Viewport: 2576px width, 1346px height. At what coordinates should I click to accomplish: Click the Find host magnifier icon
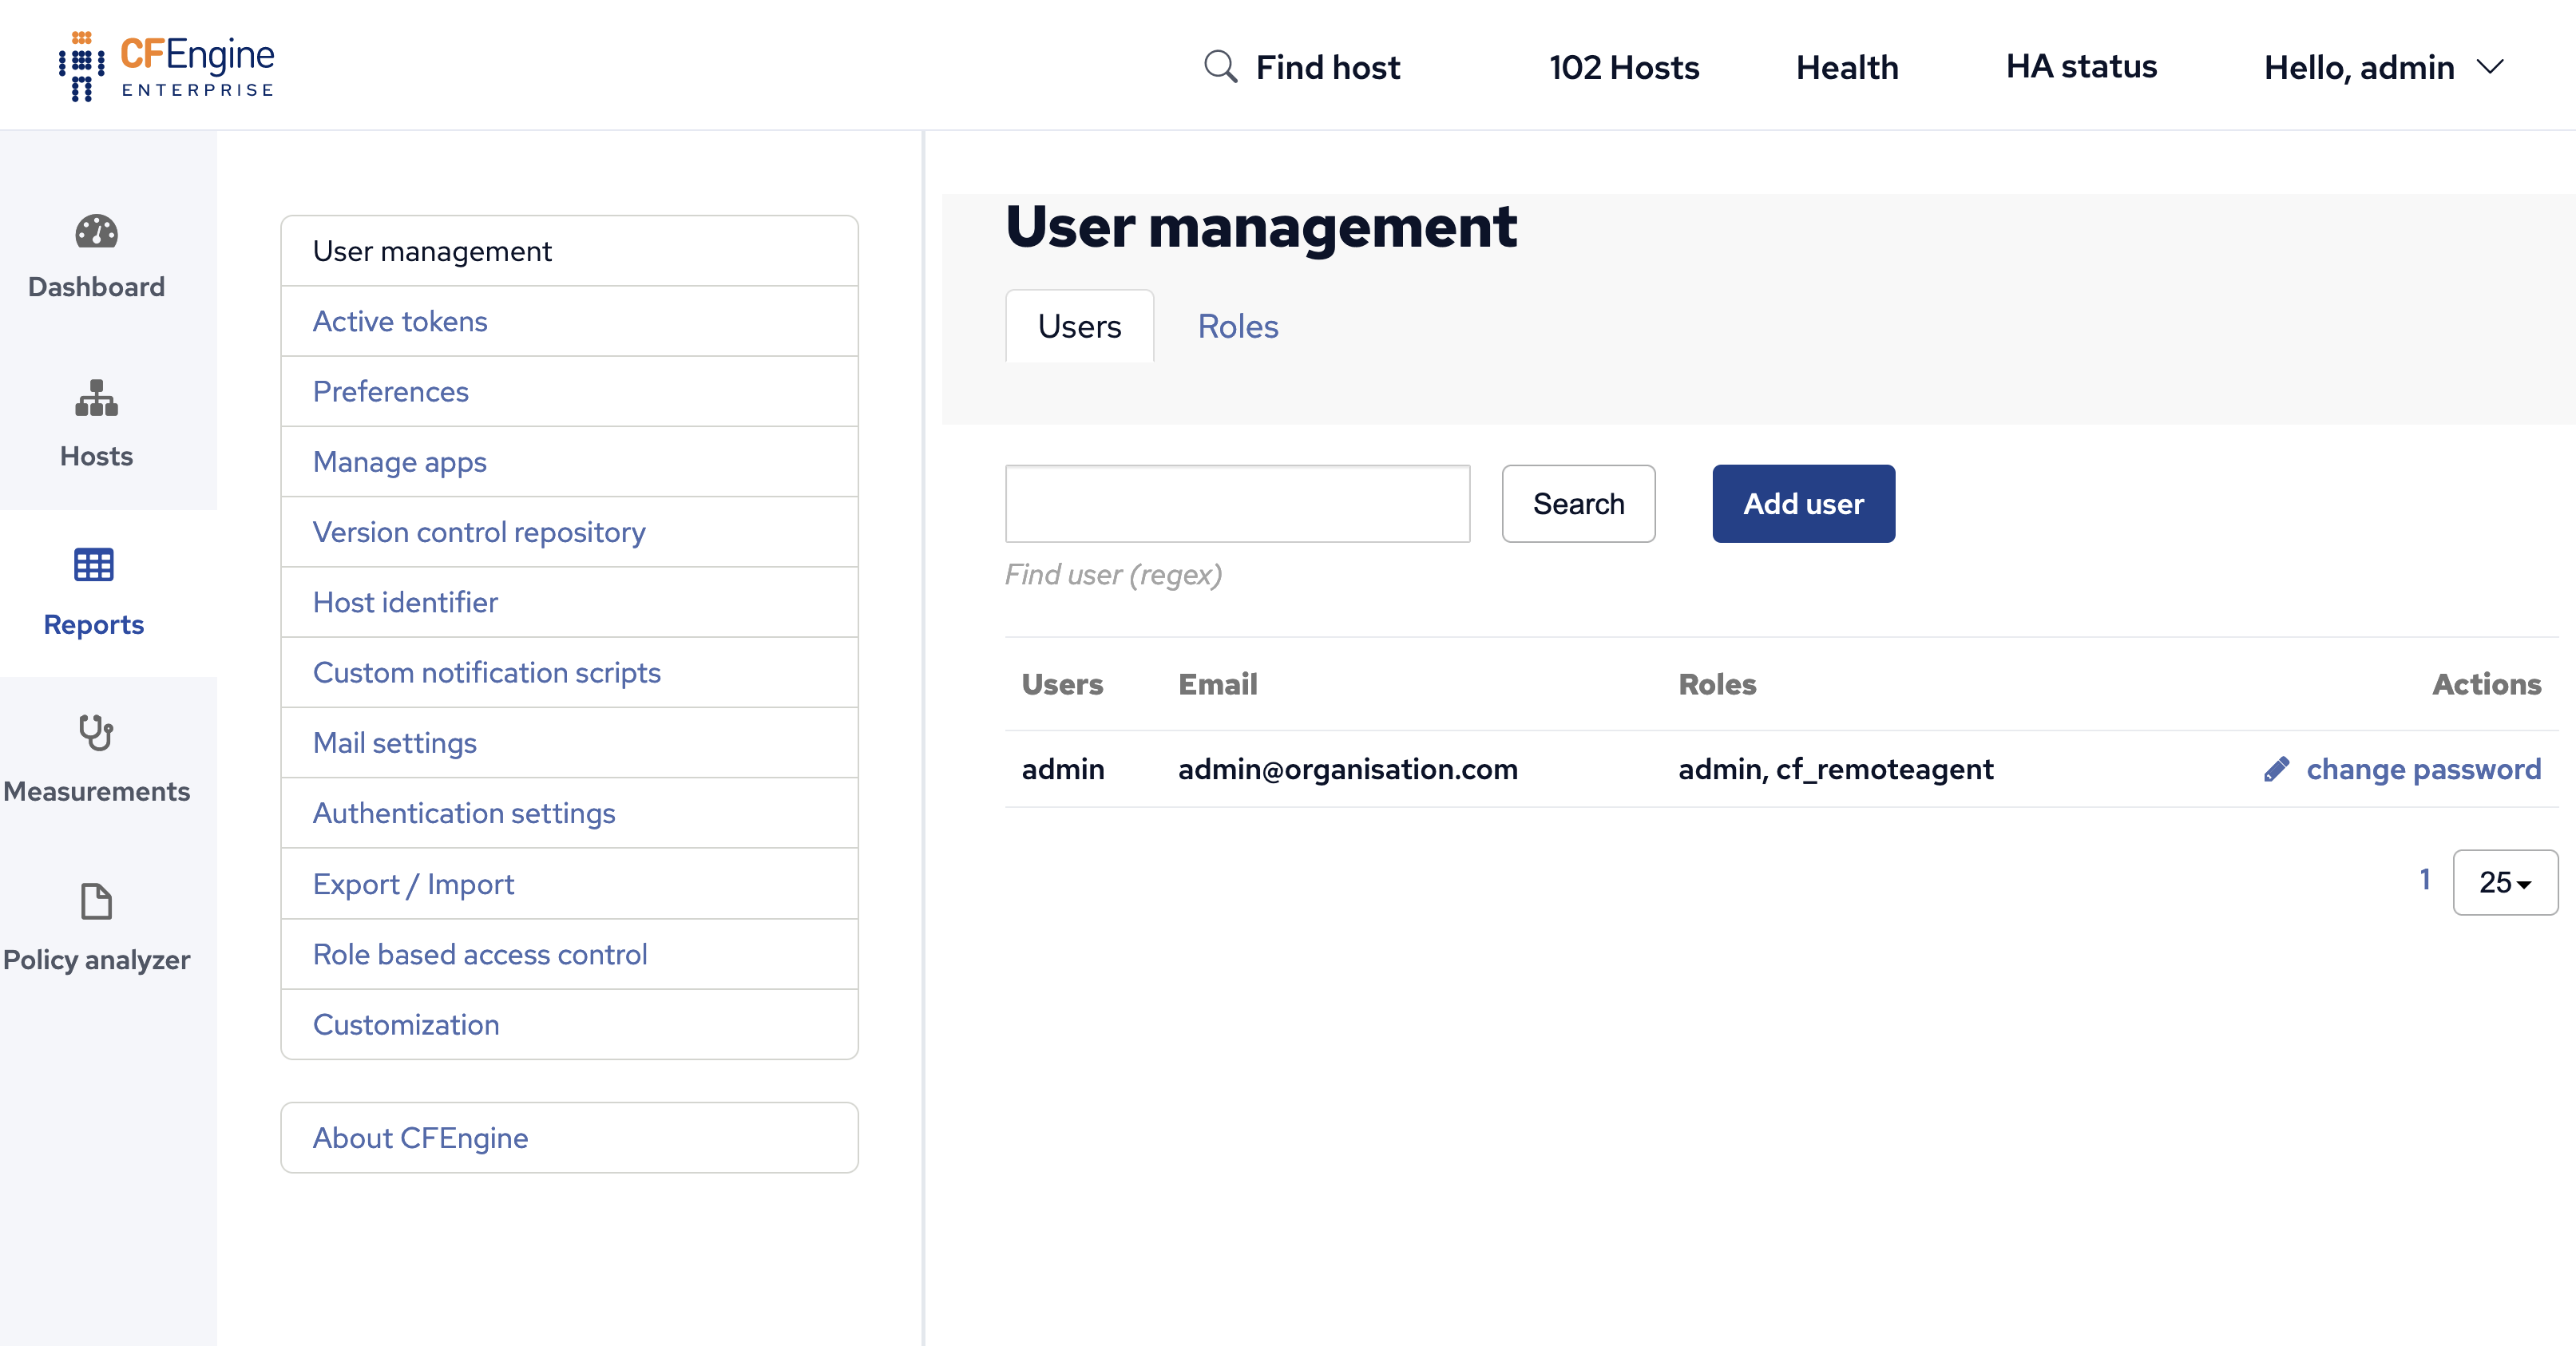tap(1219, 66)
